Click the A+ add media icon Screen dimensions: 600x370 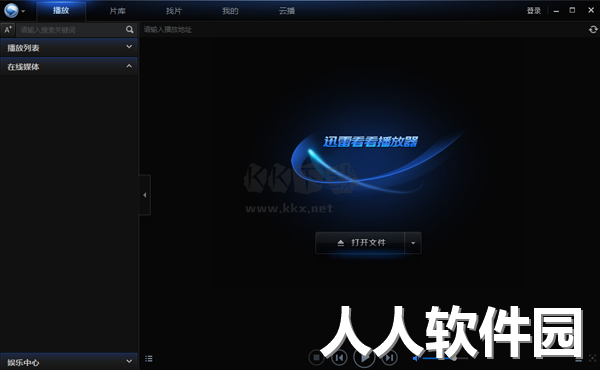(8, 29)
